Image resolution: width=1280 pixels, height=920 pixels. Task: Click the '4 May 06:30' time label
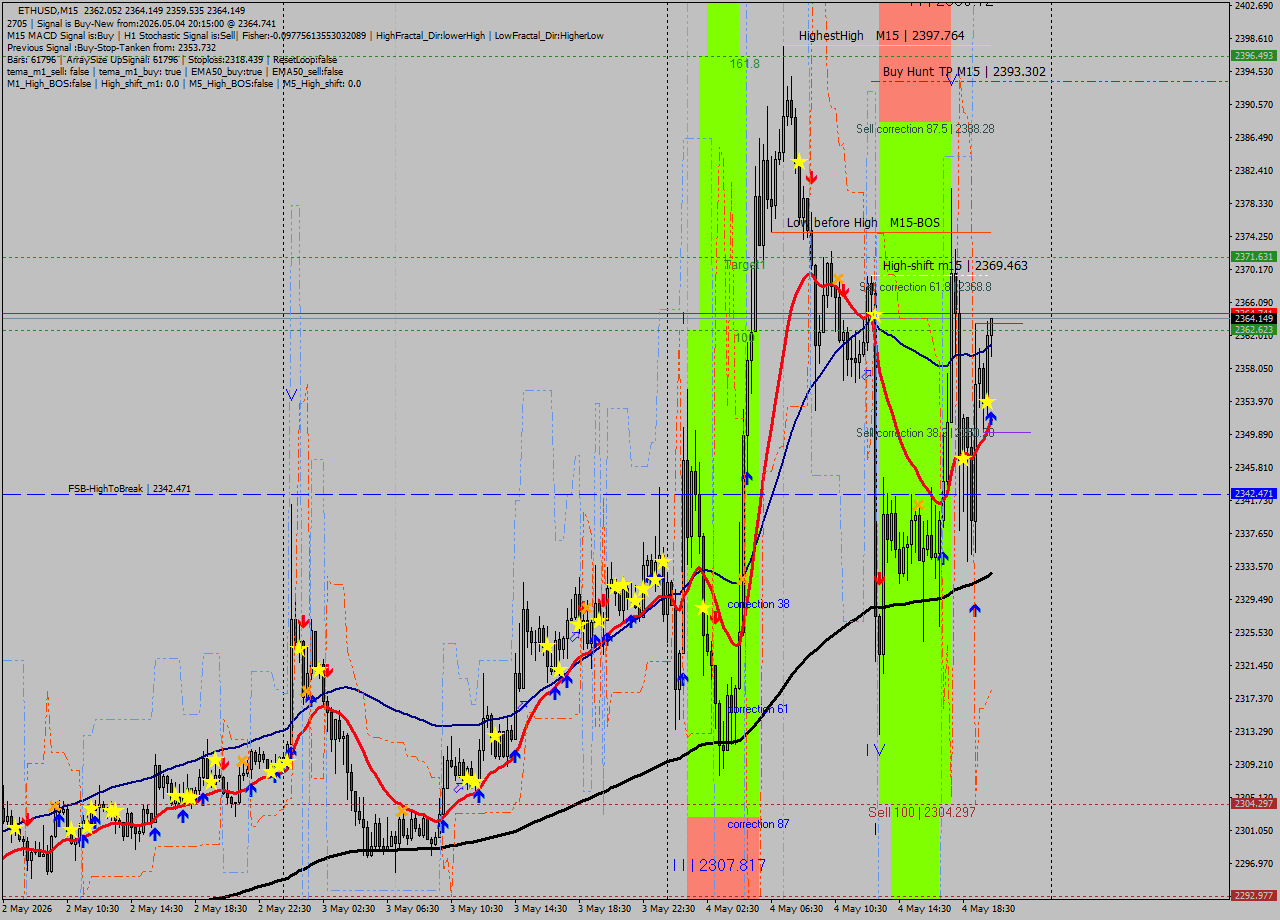[x=797, y=909]
